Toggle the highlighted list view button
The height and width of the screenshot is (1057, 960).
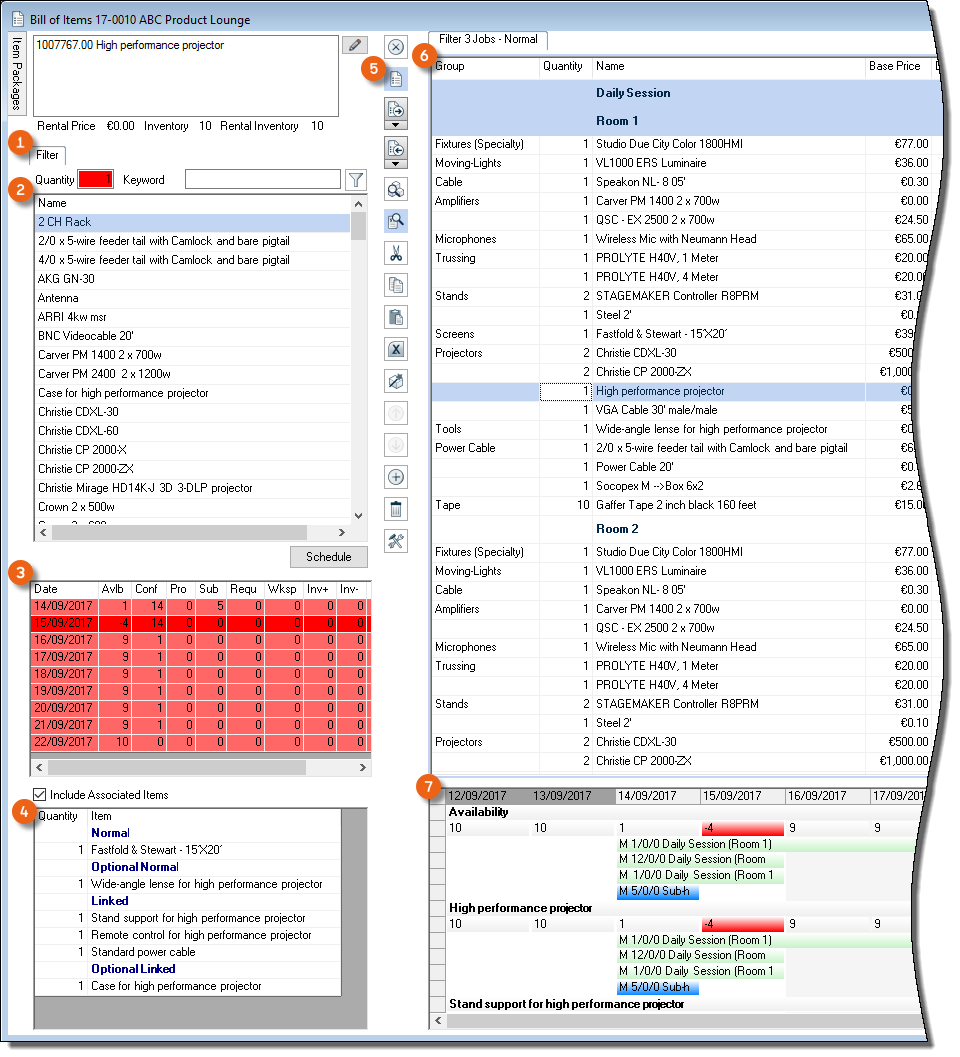click(x=396, y=79)
